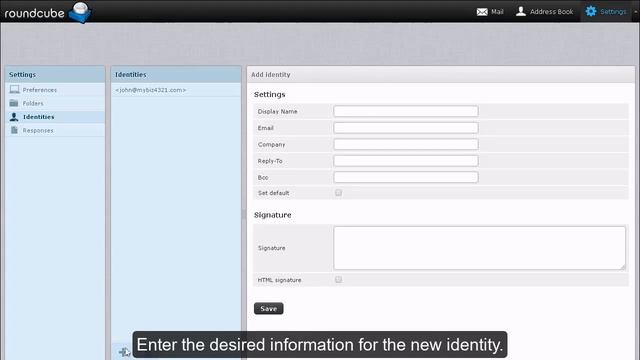The width and height of the screenshot is (640, 360).
Task: Go to the Mail section
Action: click(490, 12)
